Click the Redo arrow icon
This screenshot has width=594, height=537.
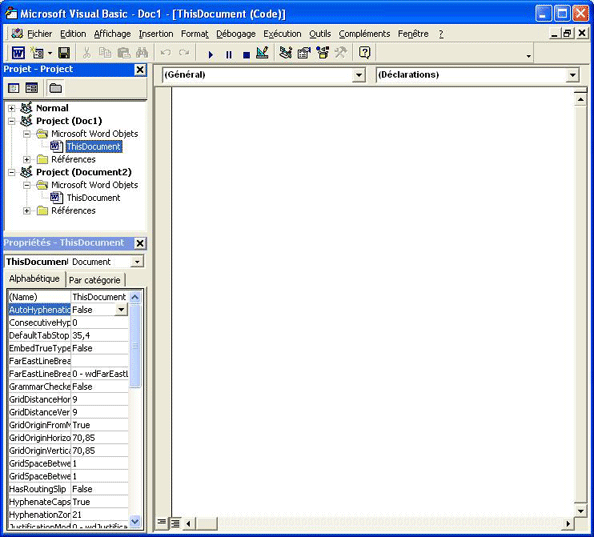coord(184,53)
